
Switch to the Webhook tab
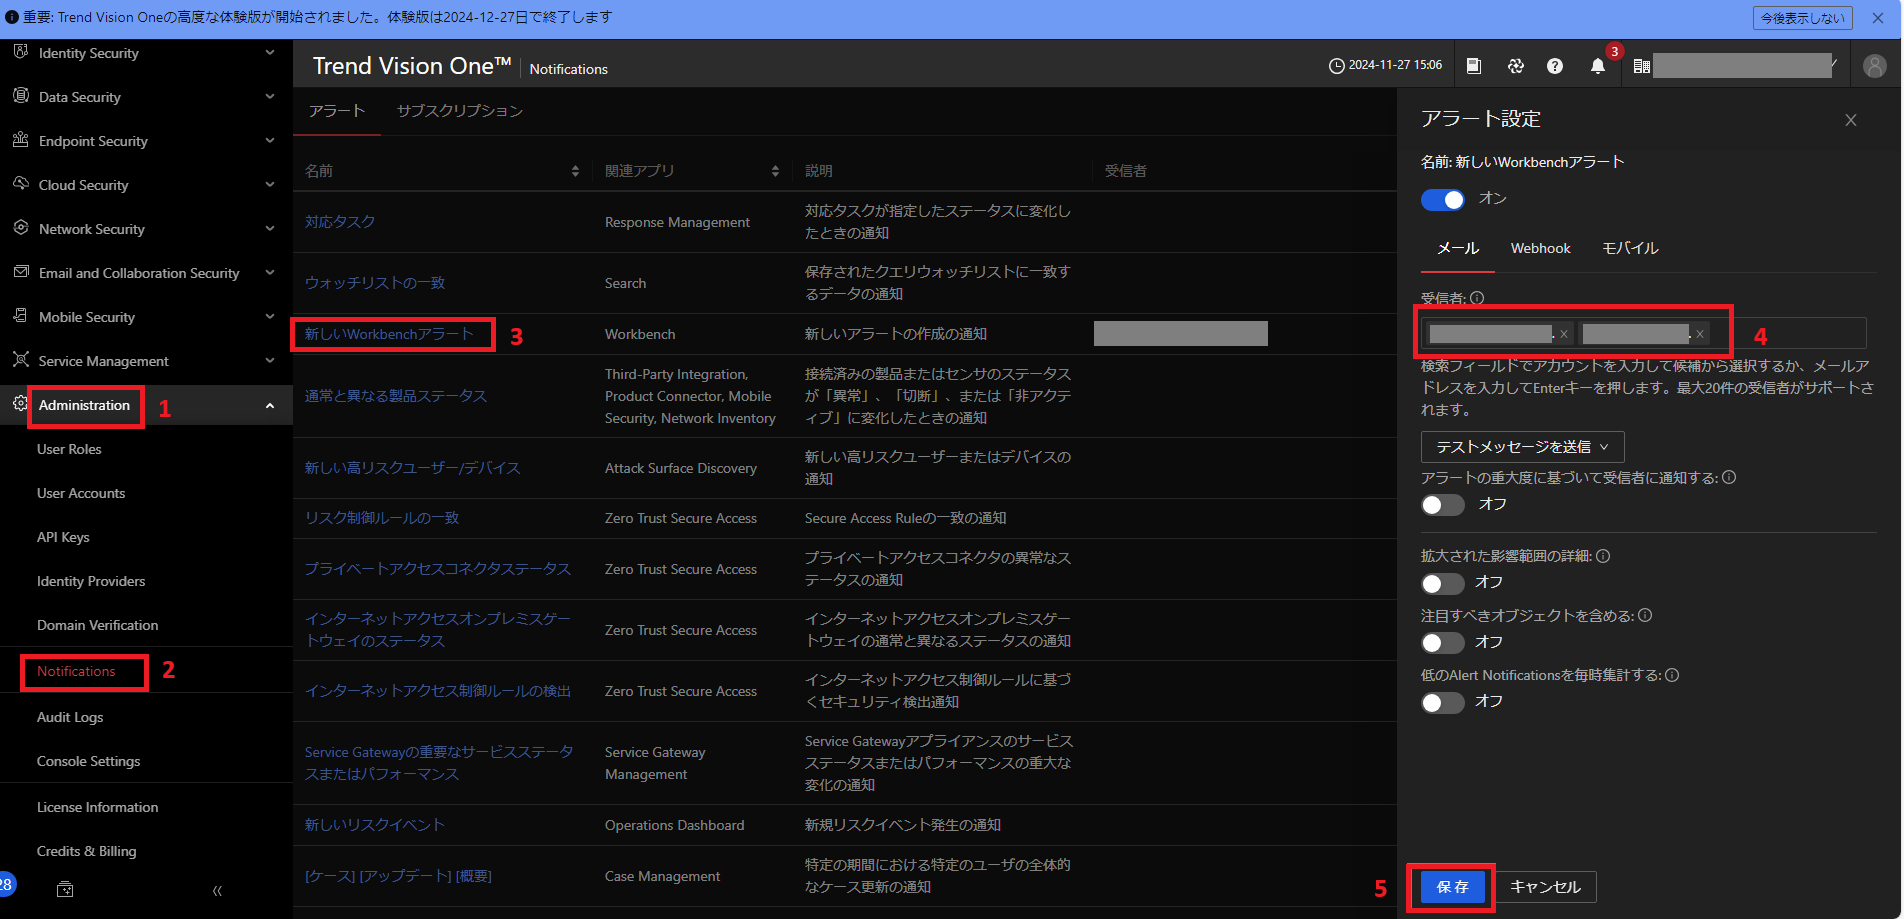(1540, 248)
